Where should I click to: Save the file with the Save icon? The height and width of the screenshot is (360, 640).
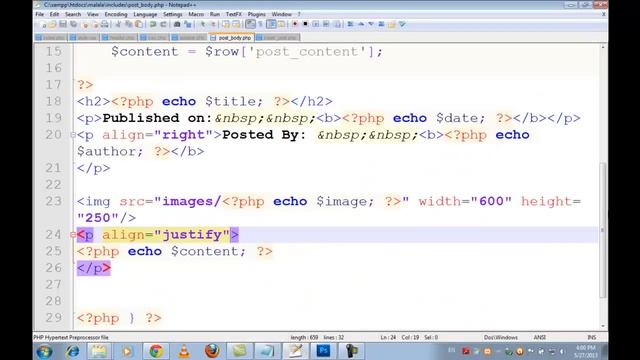(63, 24)
